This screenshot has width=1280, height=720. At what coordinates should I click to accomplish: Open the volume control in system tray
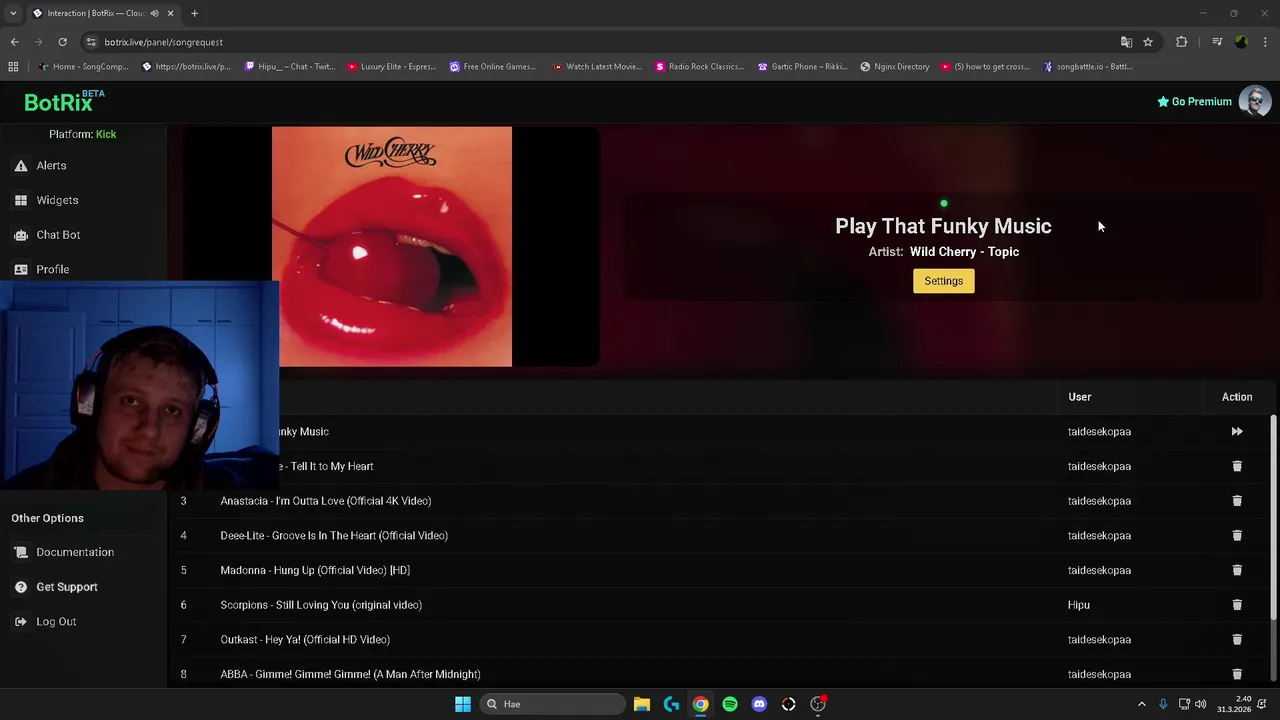[1200, 704]
